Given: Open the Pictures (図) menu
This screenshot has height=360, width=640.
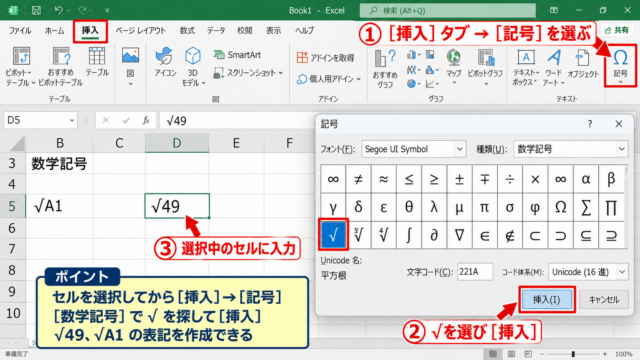Looking at the screenshot, I should [x=130, y=66].
